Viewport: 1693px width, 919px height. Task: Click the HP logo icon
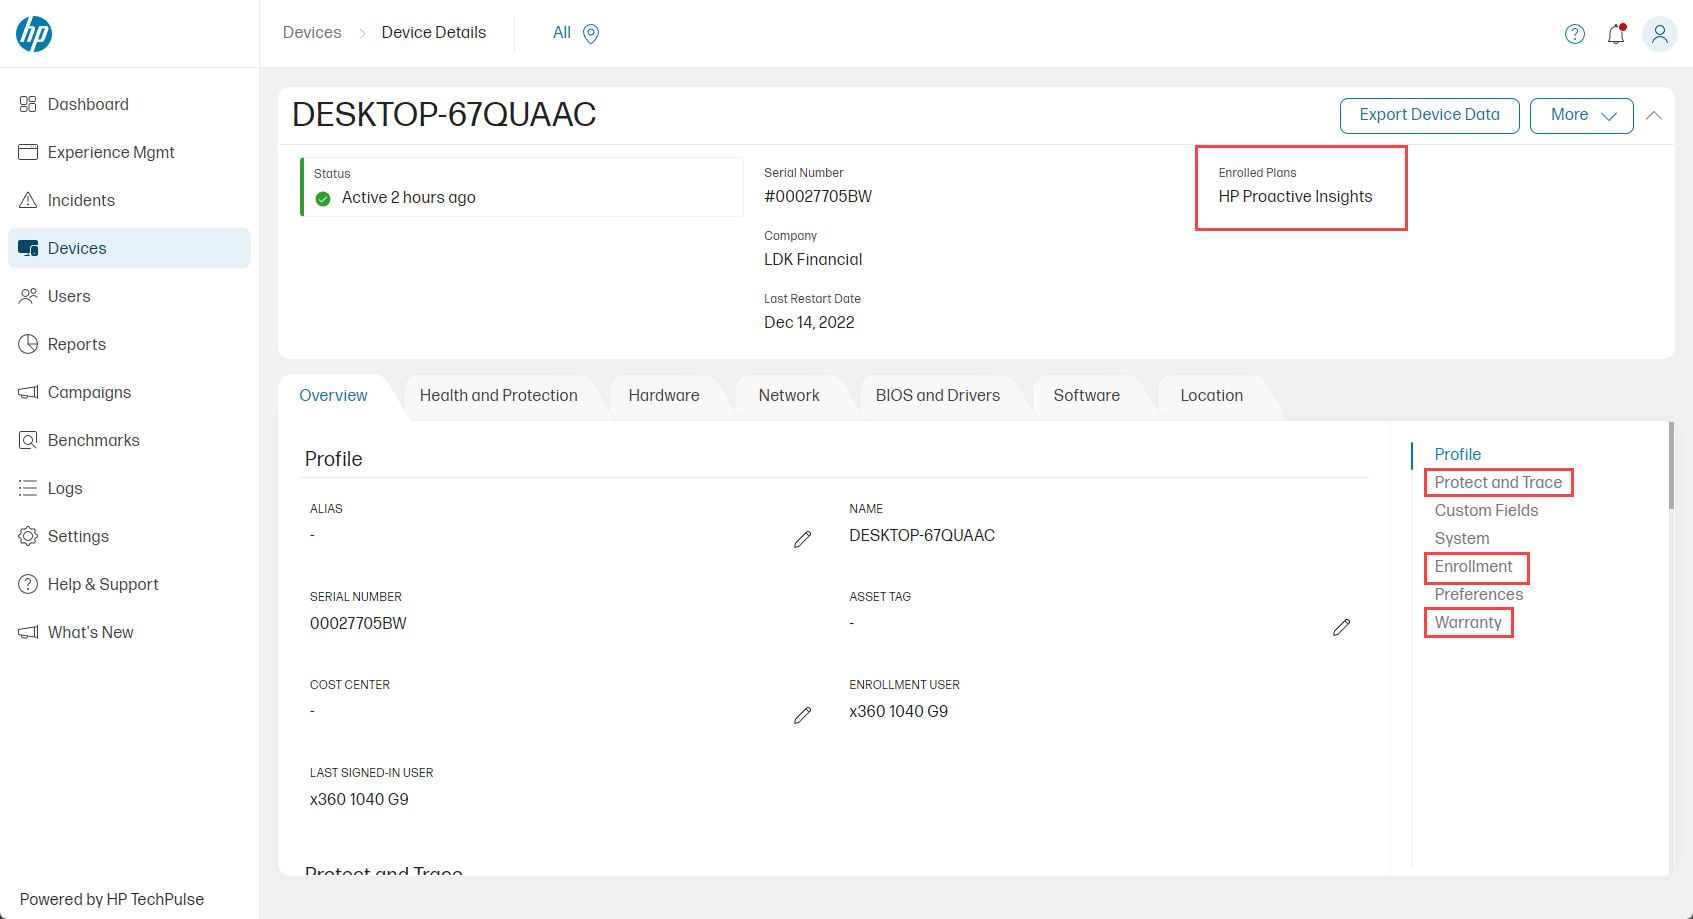coord(34,34)
